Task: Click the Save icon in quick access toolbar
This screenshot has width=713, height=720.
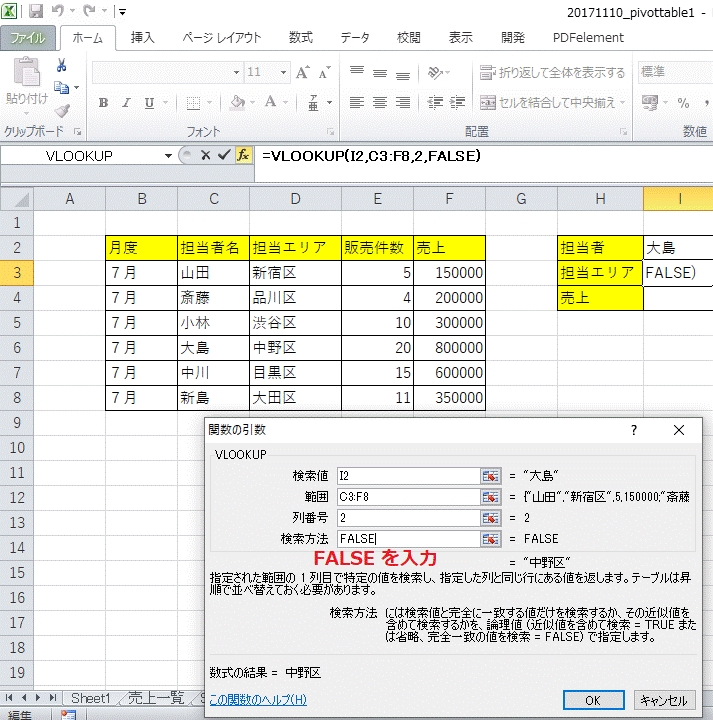Action: pos(36,12)
